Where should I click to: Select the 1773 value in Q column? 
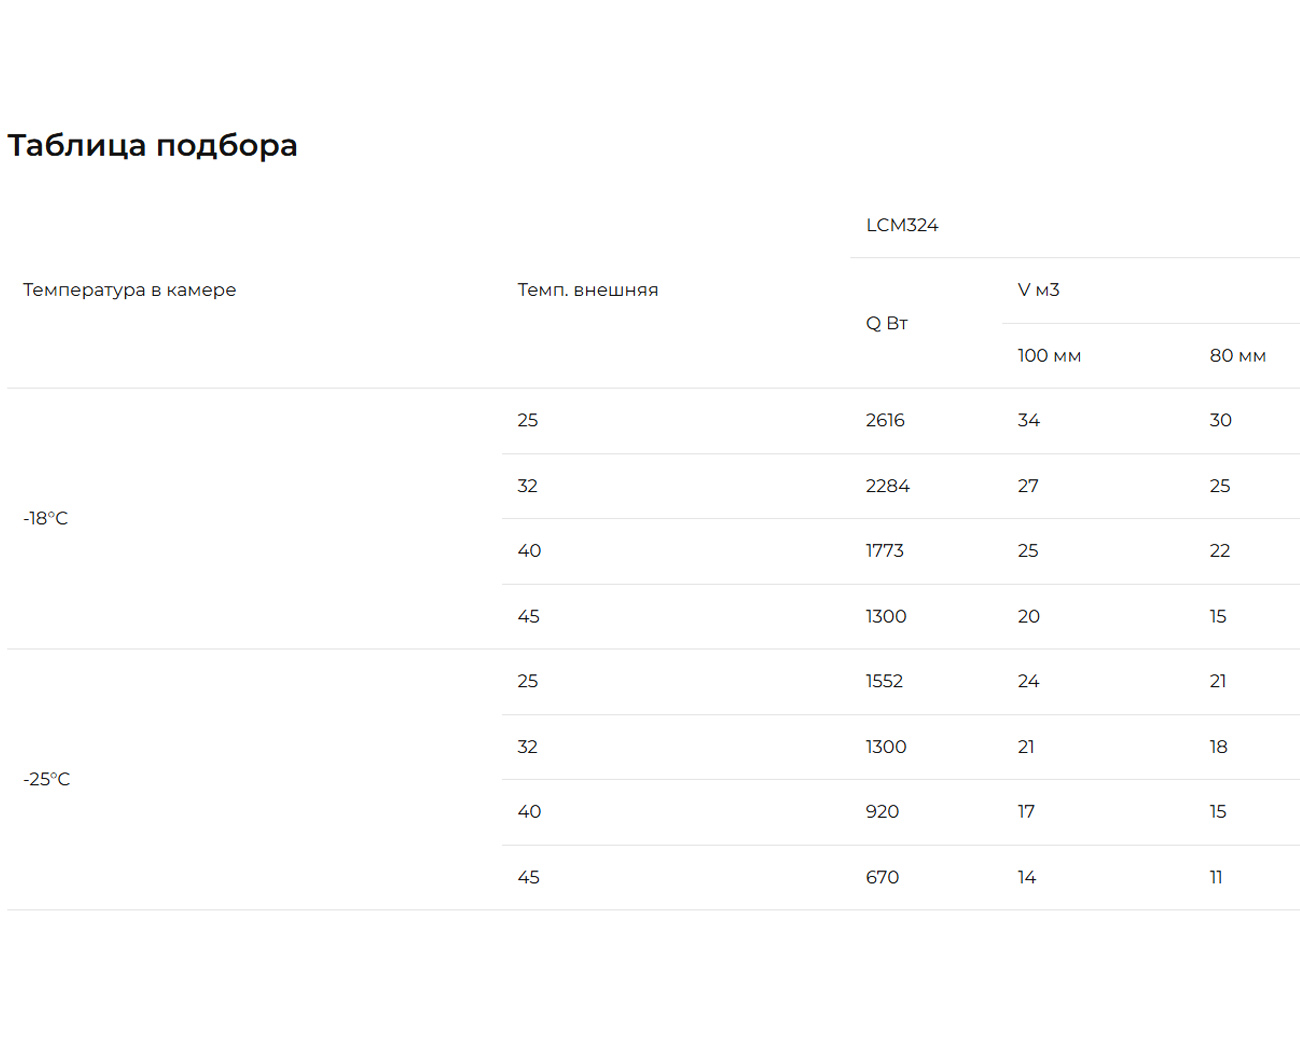(x=884, y=551)
